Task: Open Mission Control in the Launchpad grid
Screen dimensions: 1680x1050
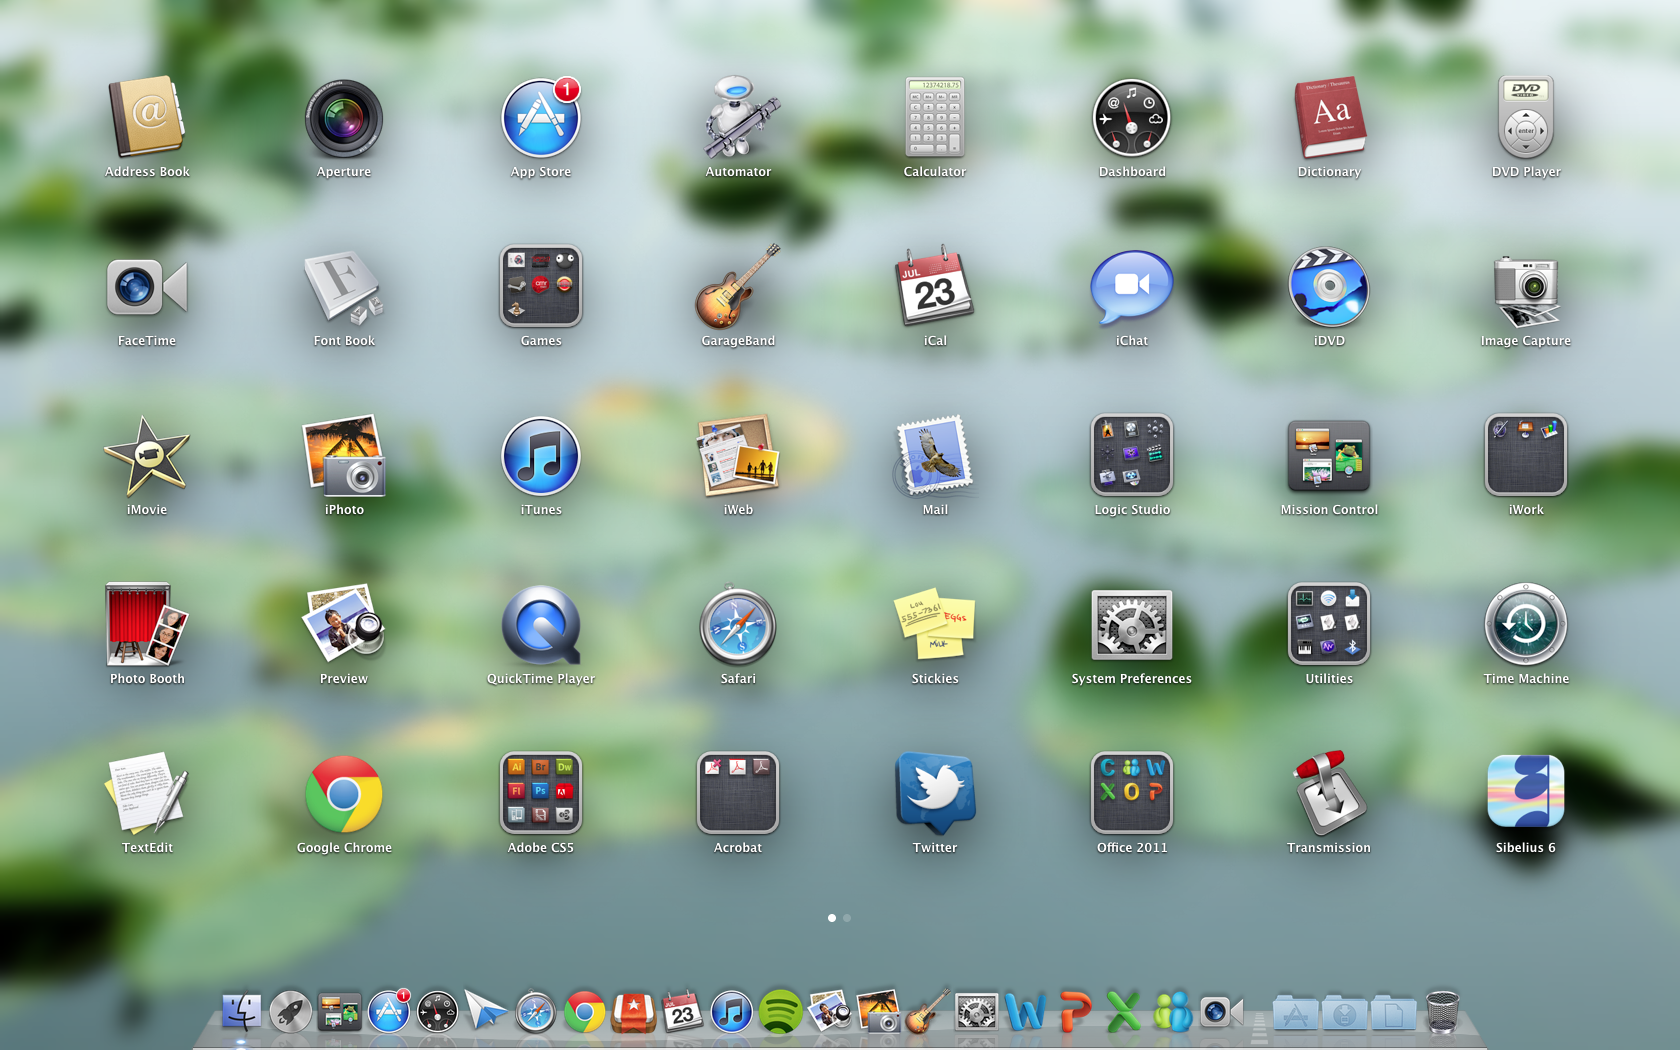Action: coord(1329,456)
